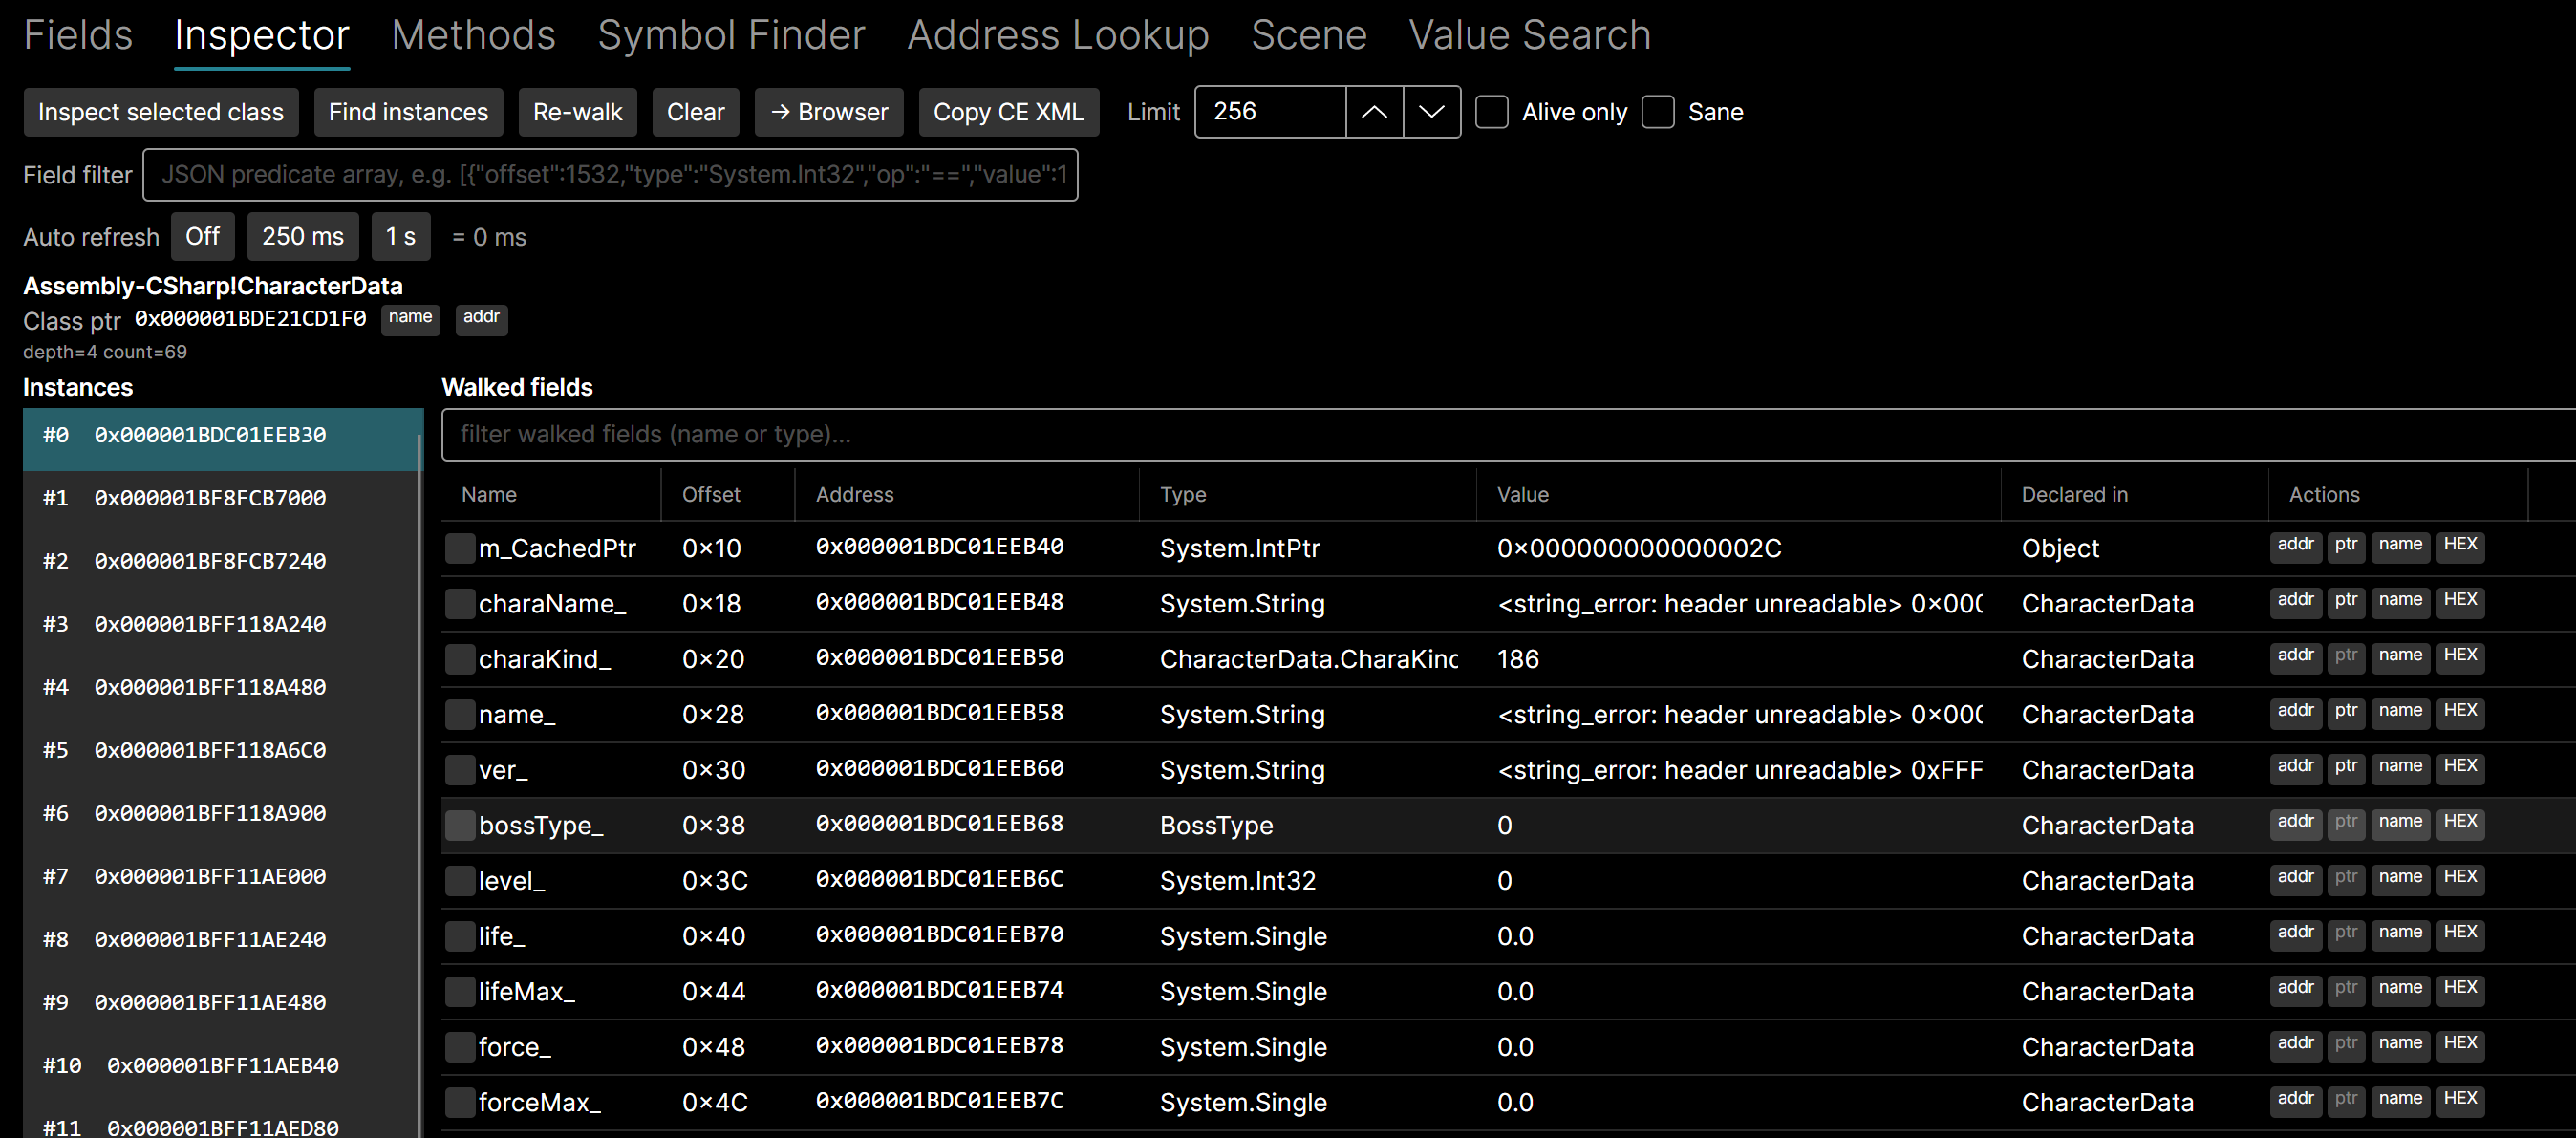The height and width of the screenshot is (1138, 2576).
Task: Check the level_ row checkbox
Action: (x=460, y=881)
